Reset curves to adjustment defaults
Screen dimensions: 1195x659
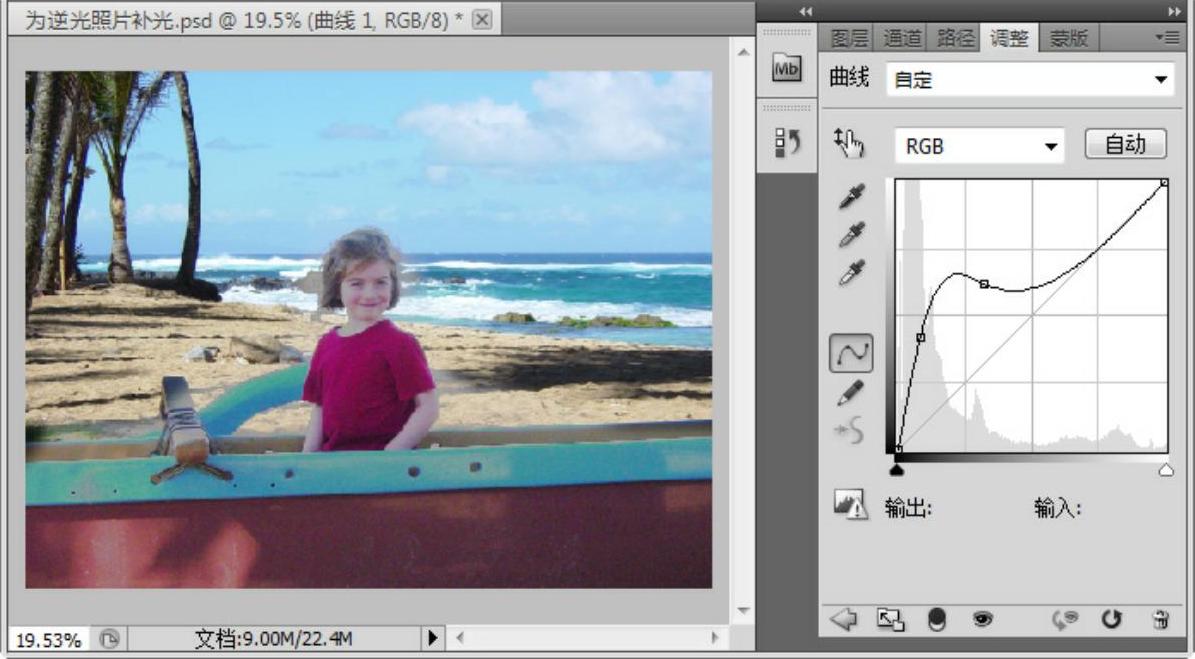tap(1111, 620)
